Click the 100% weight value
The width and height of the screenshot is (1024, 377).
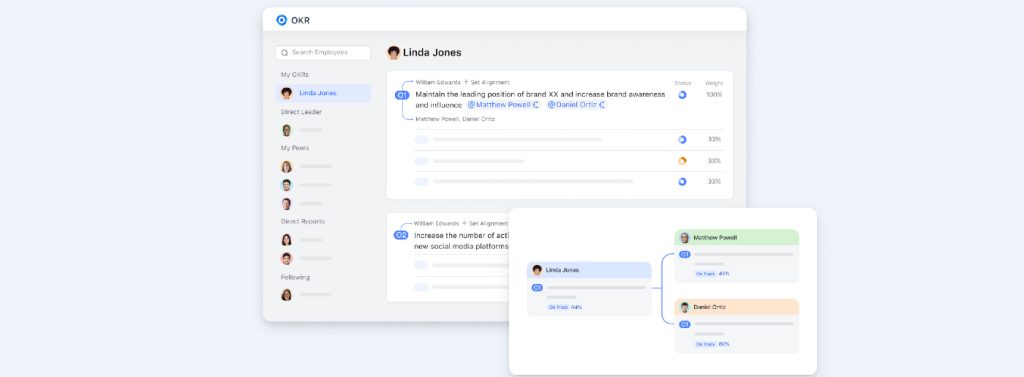click(714, 95)
